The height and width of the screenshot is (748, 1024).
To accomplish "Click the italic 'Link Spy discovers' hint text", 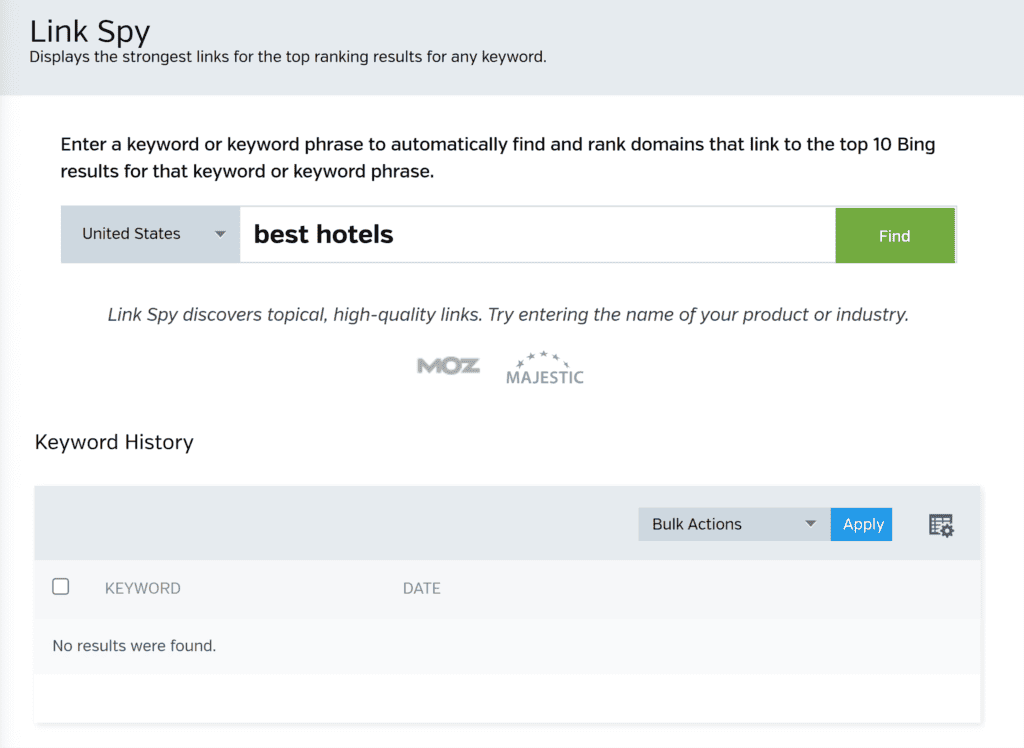I will point(508,314).
